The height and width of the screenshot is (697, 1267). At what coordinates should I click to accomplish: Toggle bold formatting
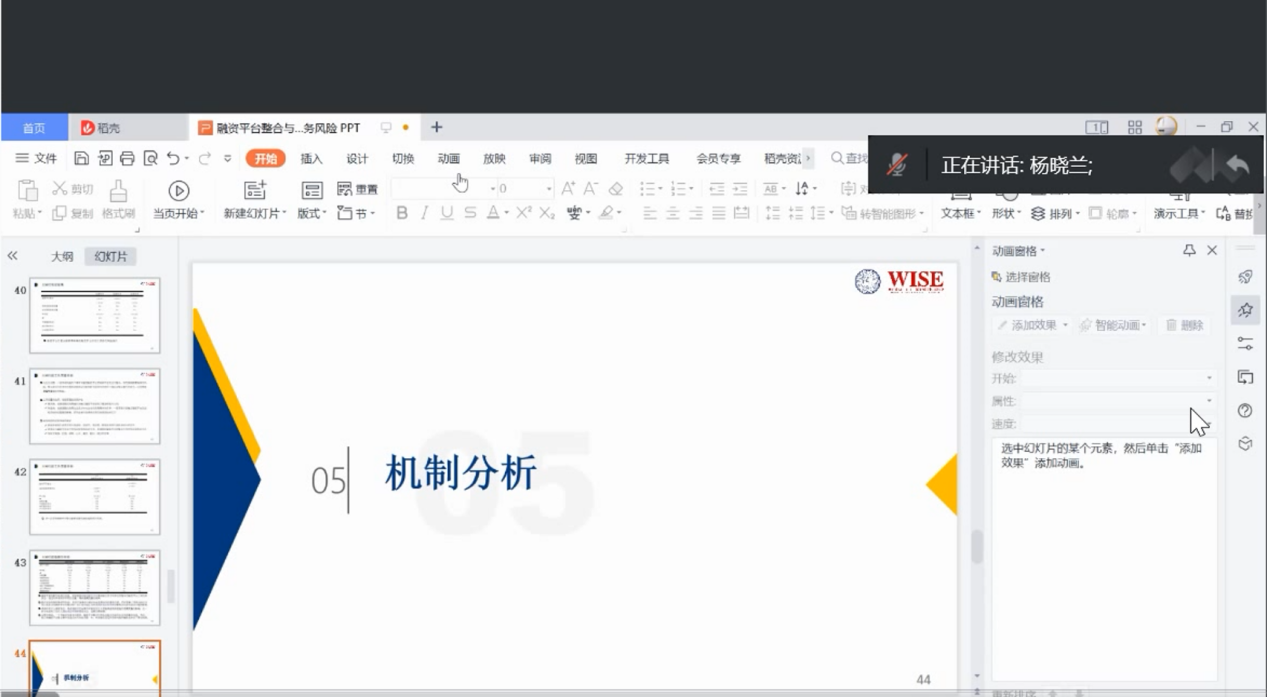[x=402, y=213]
